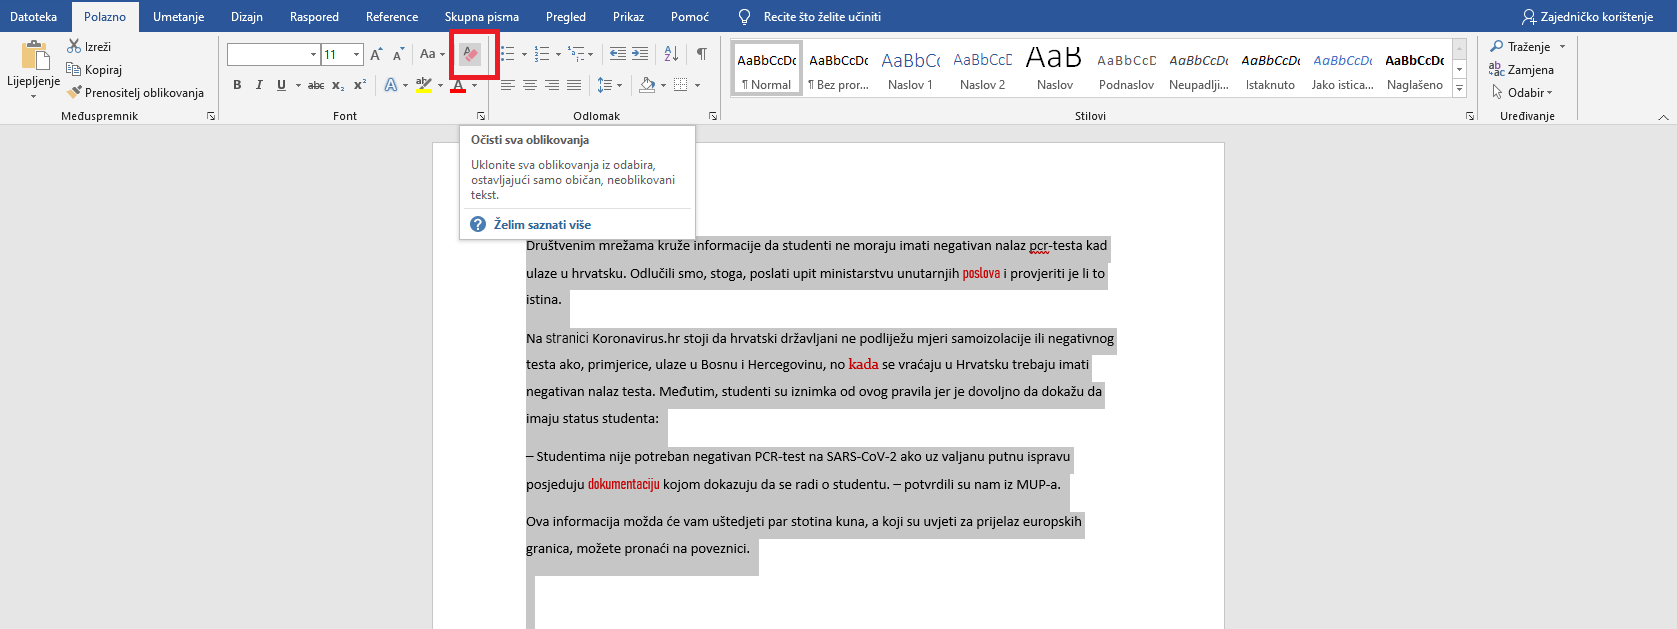
Task: Toggle italic formatting
Action: click(x=259, y=85)
